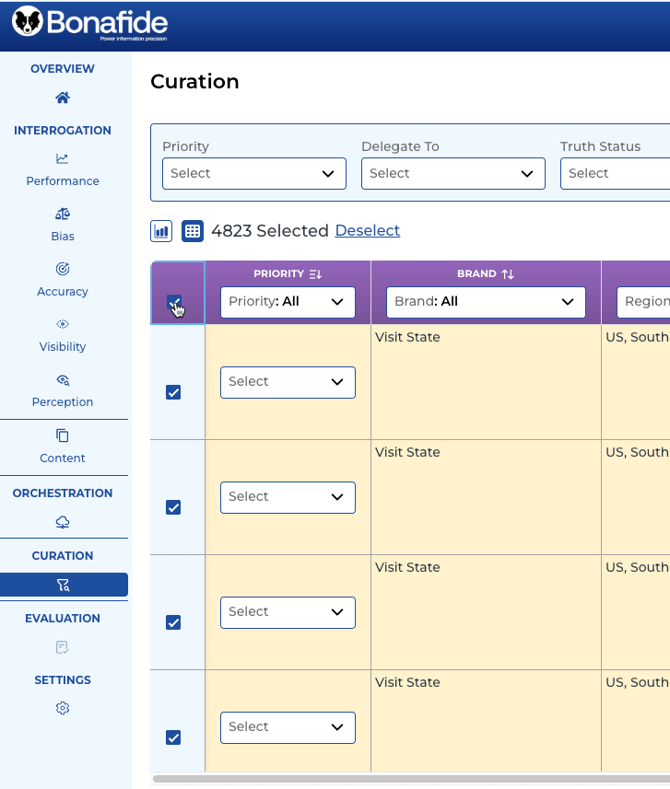Select the Bias scales icon
Image resolution: width=670 pixels, height=789 pixels.
[63, 214]
